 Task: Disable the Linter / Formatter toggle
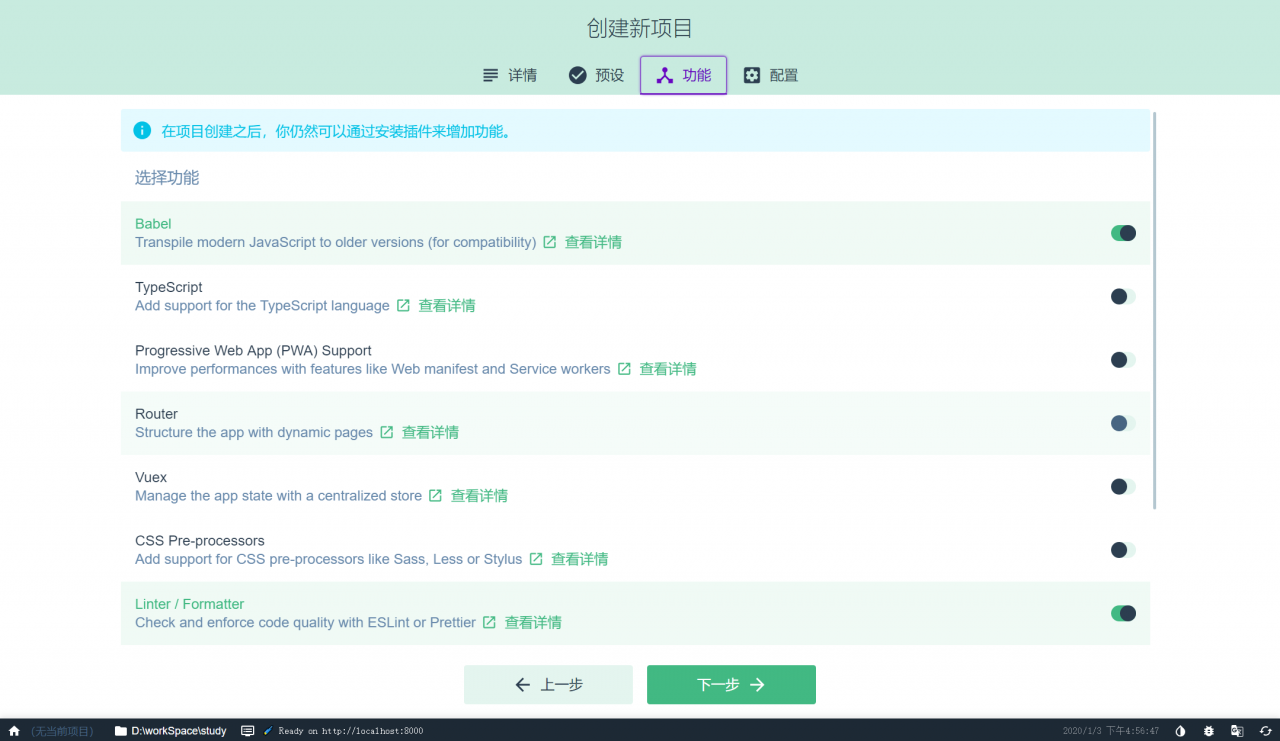click(x=1123, y=613)
